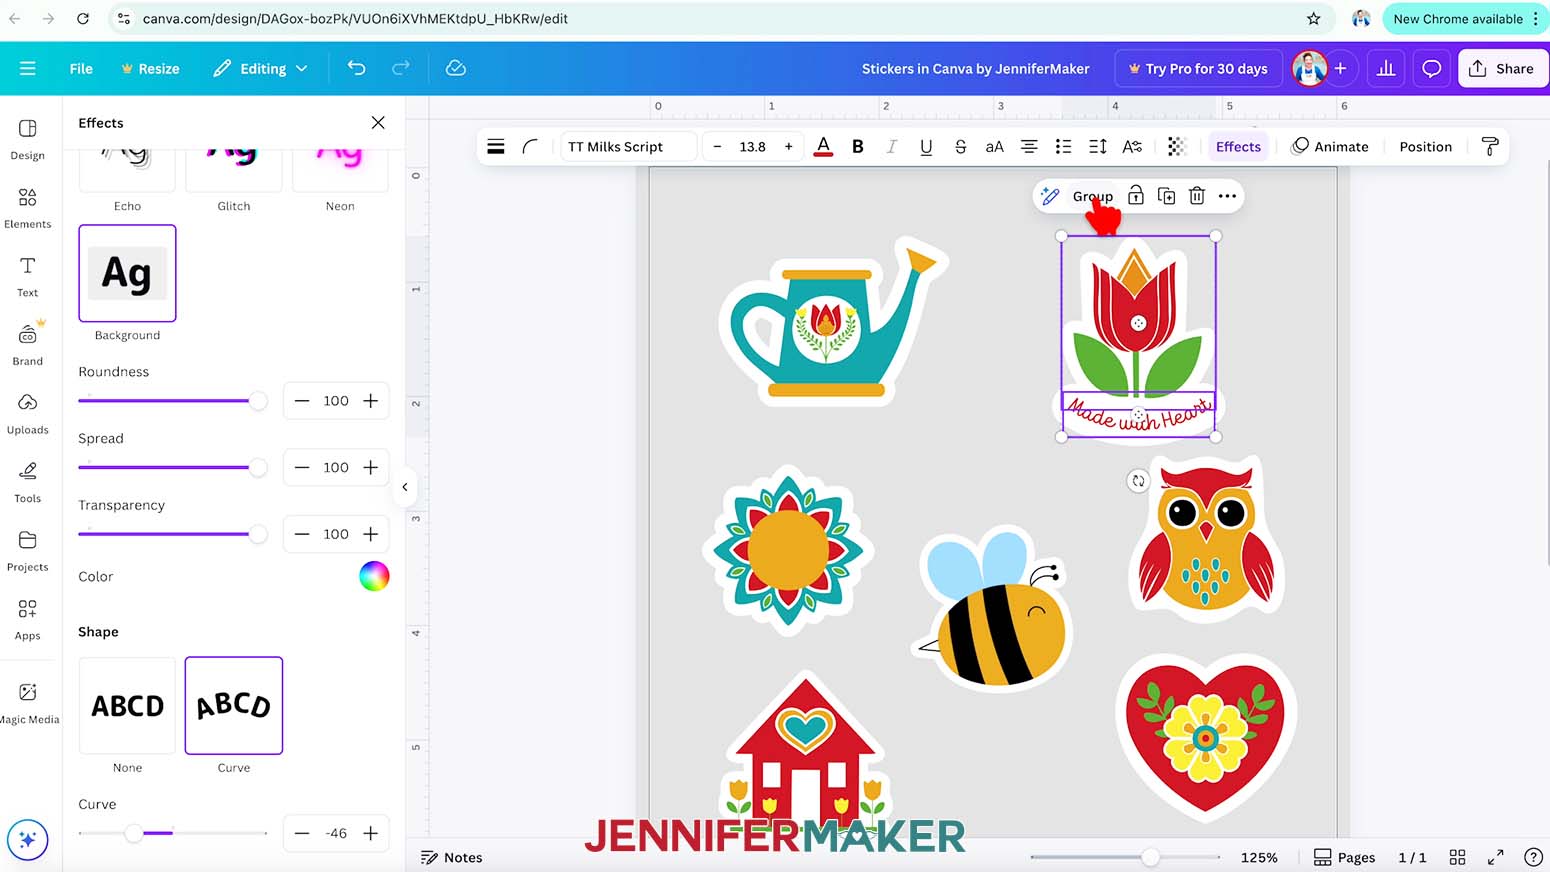Open the TT Milks Script font dropdown
Screen dimensions: 1550x872
[x=626, y=147]
